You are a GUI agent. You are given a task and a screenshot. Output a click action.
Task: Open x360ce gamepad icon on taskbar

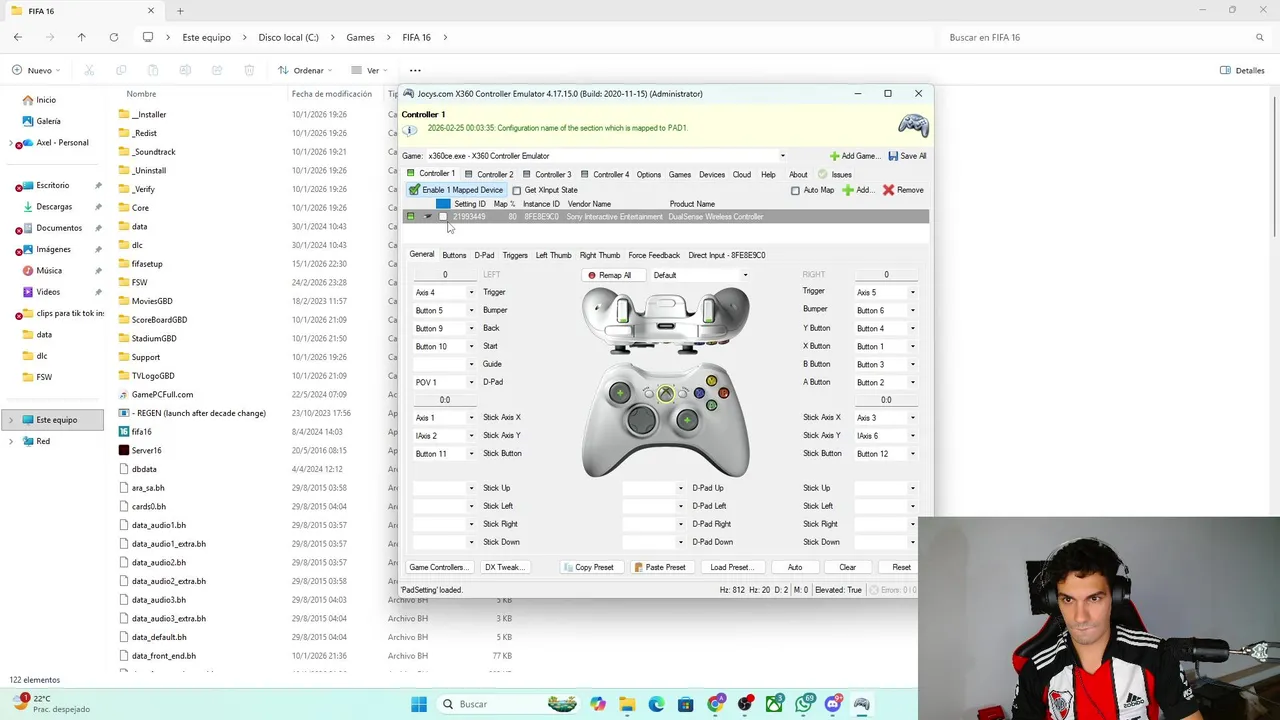(x=861, y=704)
